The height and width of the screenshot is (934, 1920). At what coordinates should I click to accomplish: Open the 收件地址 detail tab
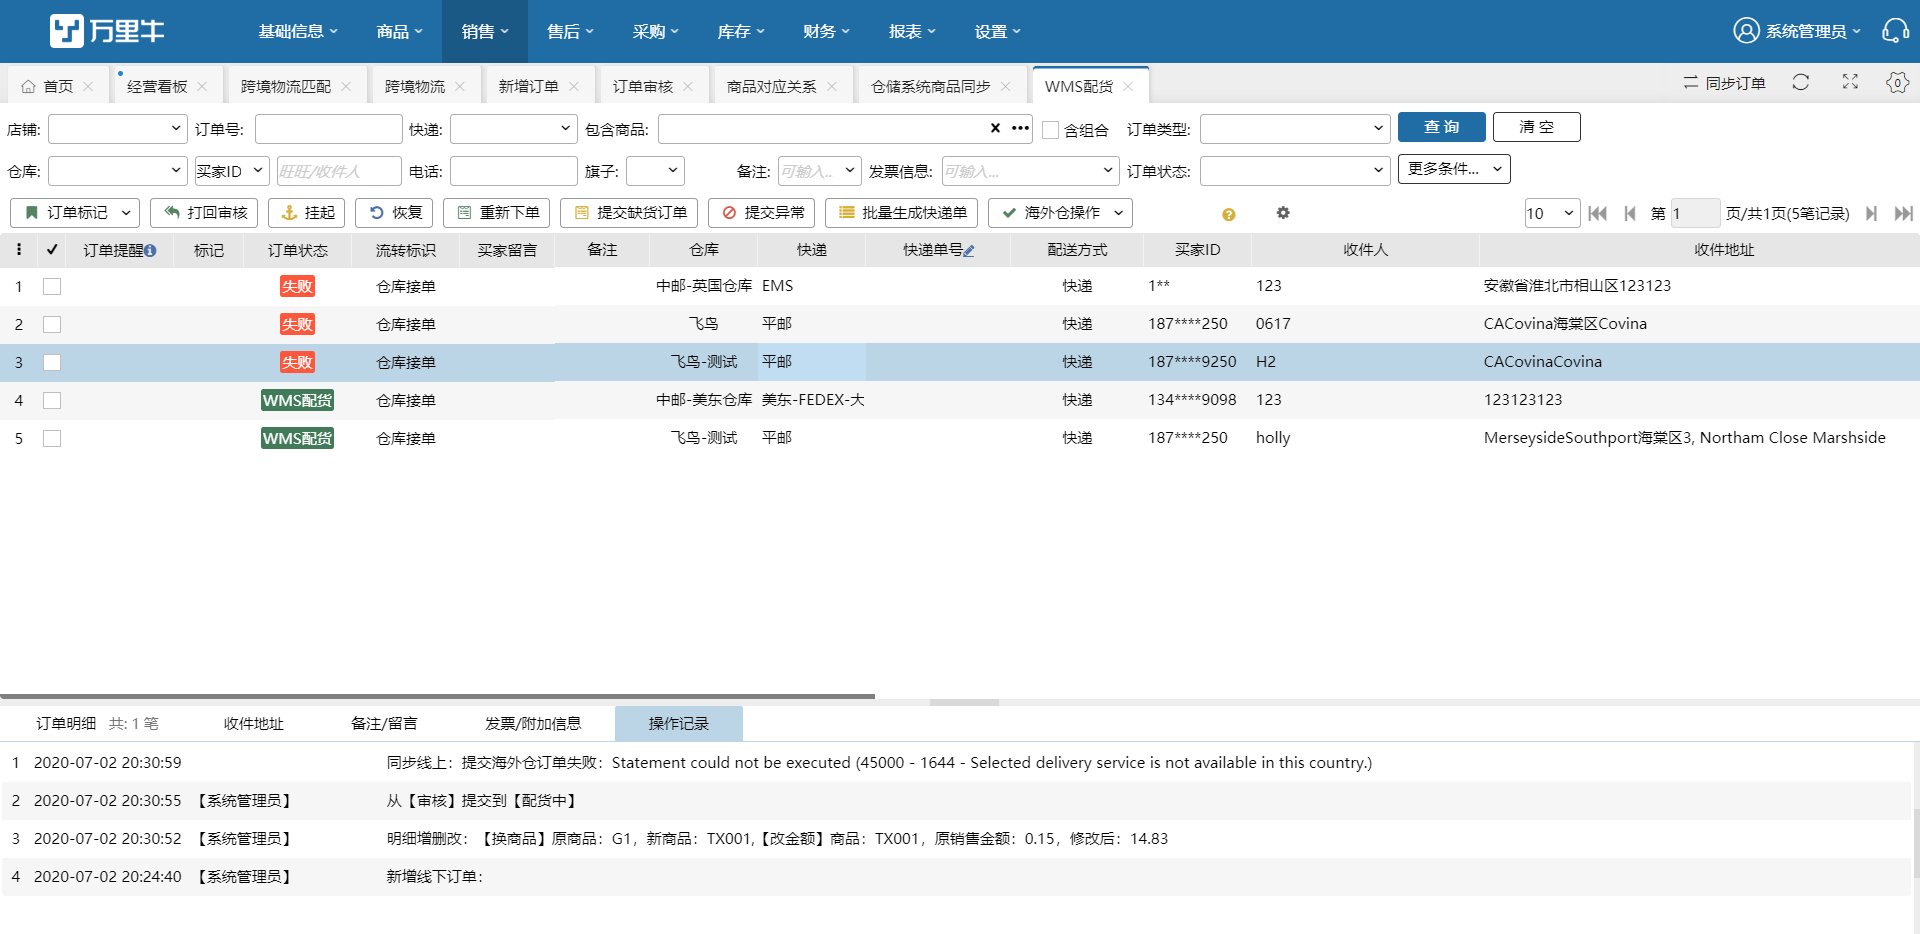253,724
